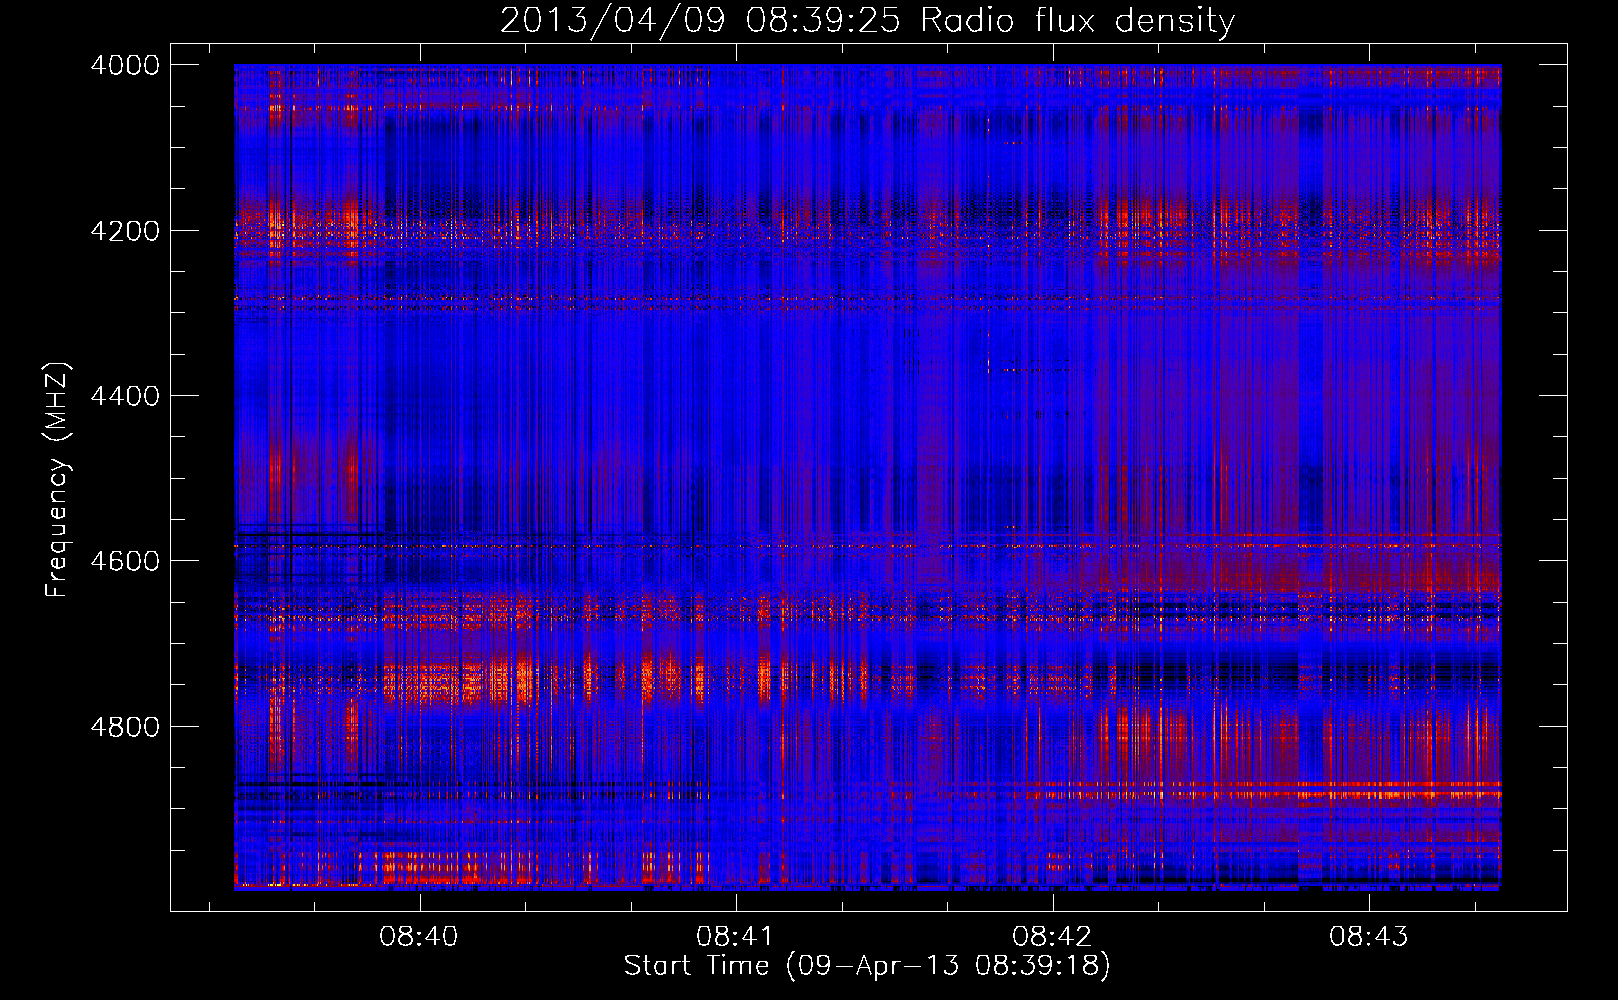Click the 08:42 time tick label

point(1052,936)
